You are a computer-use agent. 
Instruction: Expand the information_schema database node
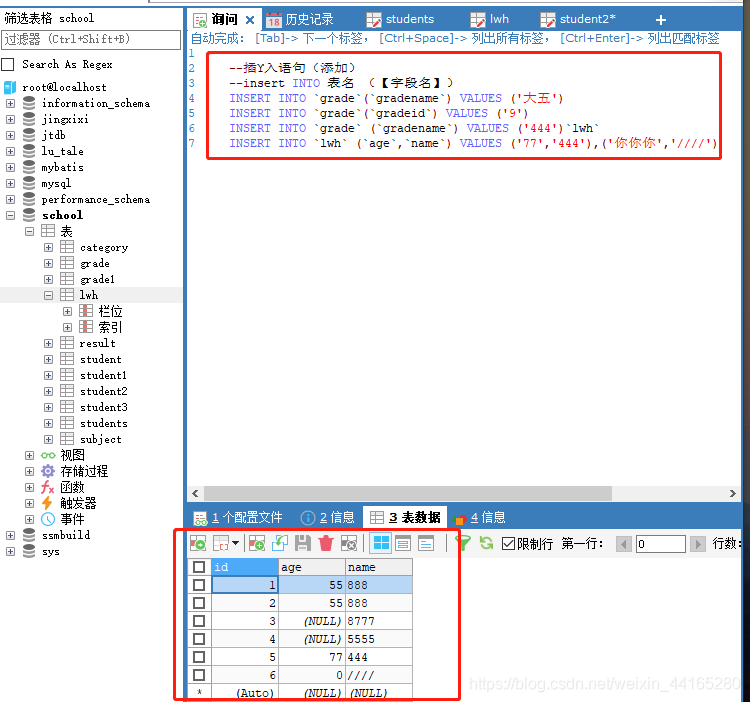[11, 103]
